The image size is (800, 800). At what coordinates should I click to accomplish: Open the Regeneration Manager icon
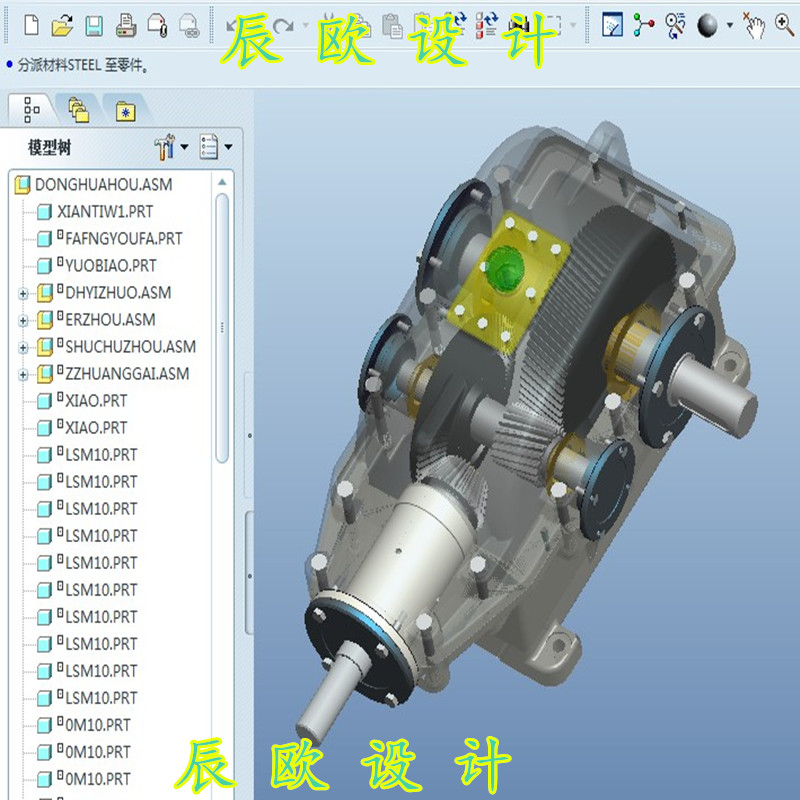(486, 26)
